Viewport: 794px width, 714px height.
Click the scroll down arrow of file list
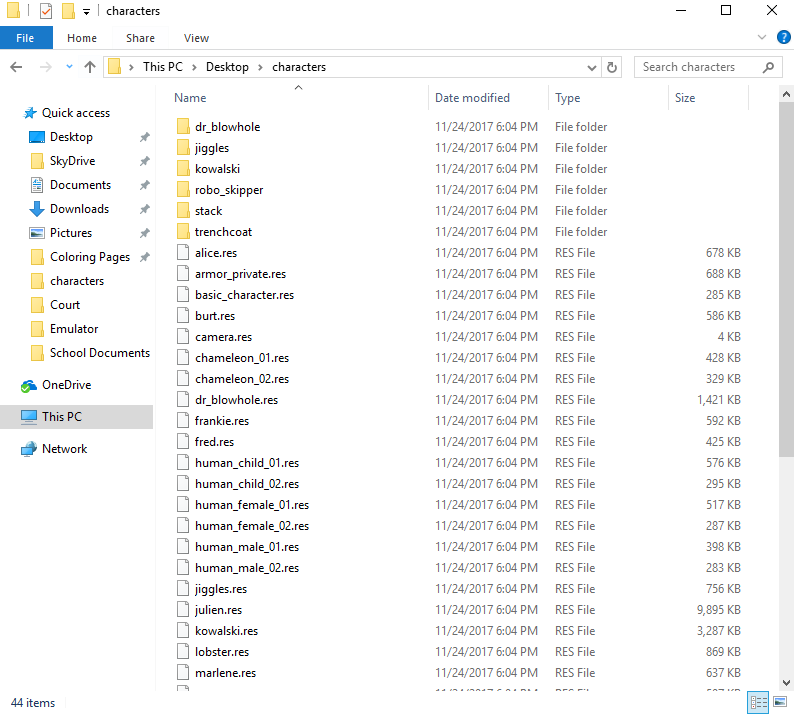(786, 683)
